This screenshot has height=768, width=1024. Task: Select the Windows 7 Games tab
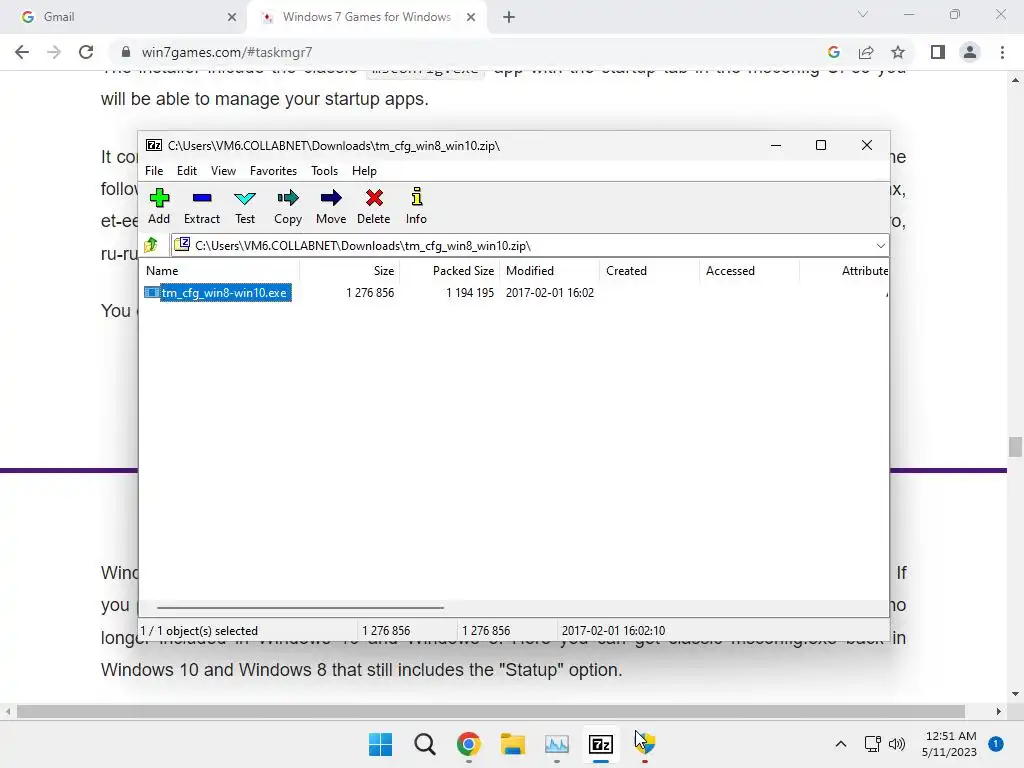[366, 17]
